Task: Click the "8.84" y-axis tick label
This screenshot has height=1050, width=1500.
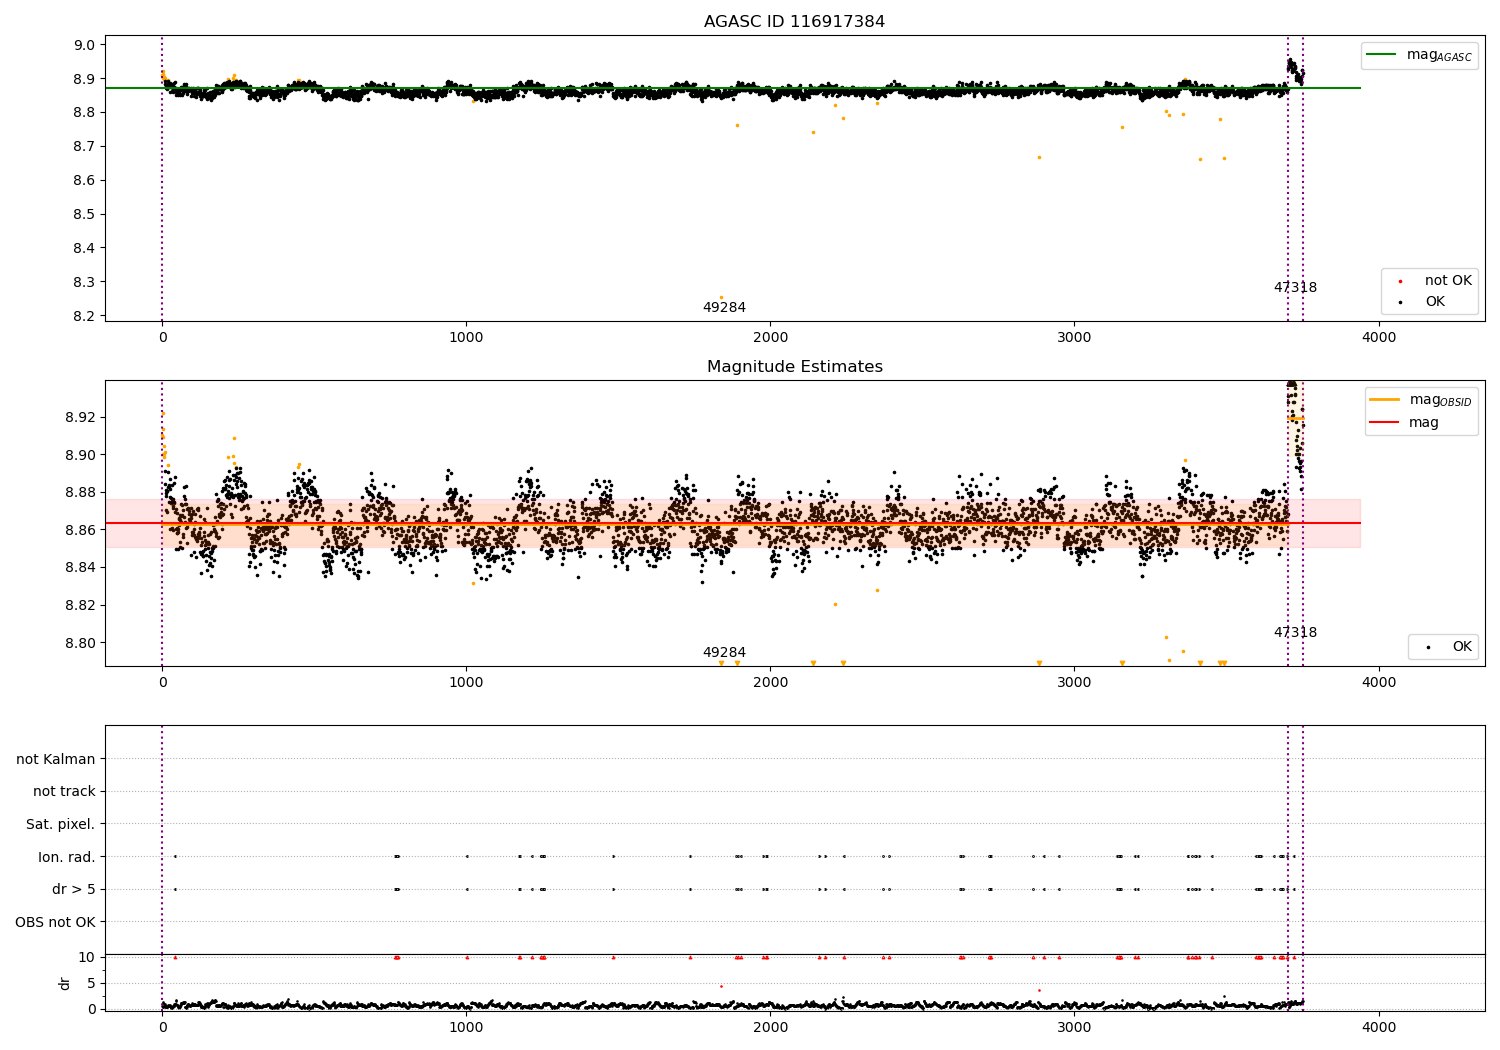Action: tap(80, 568)
